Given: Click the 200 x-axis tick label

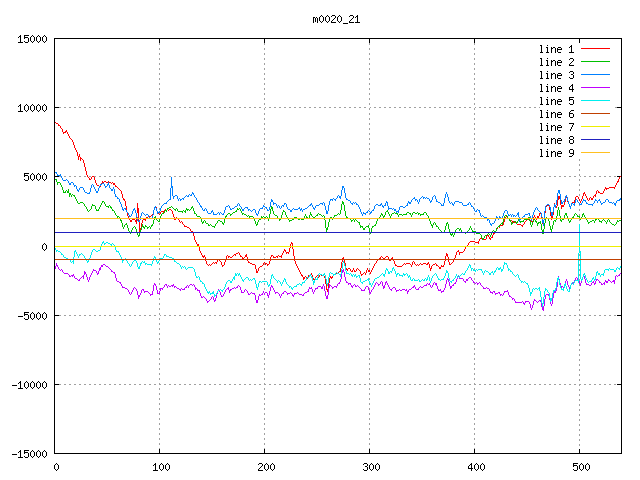Looking at the screenshot, I should coord(265,467).
